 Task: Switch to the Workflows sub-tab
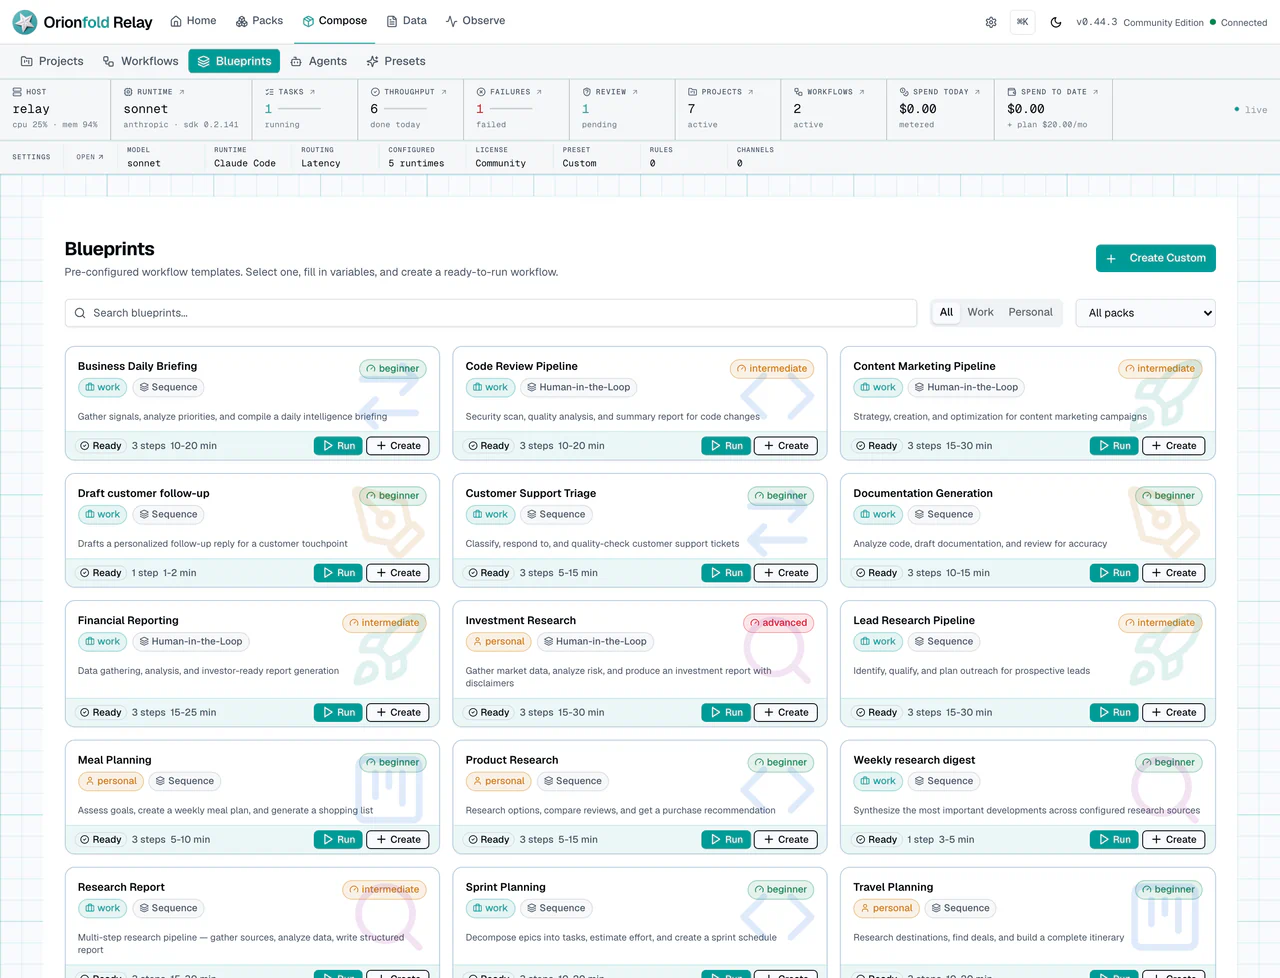click(140, 61)
